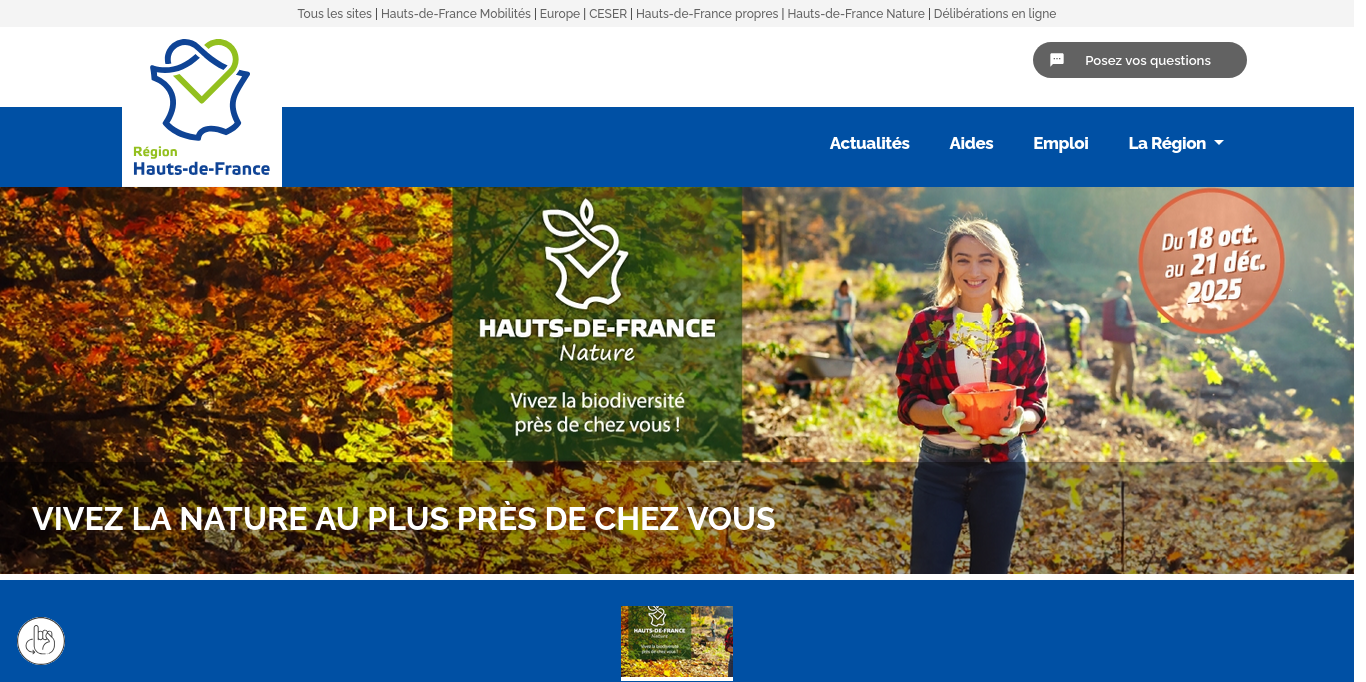This screenshot has height=682, width=1366.
Task: Click the orange date badge Du 18 oct.
Action: pos(1211,261)
